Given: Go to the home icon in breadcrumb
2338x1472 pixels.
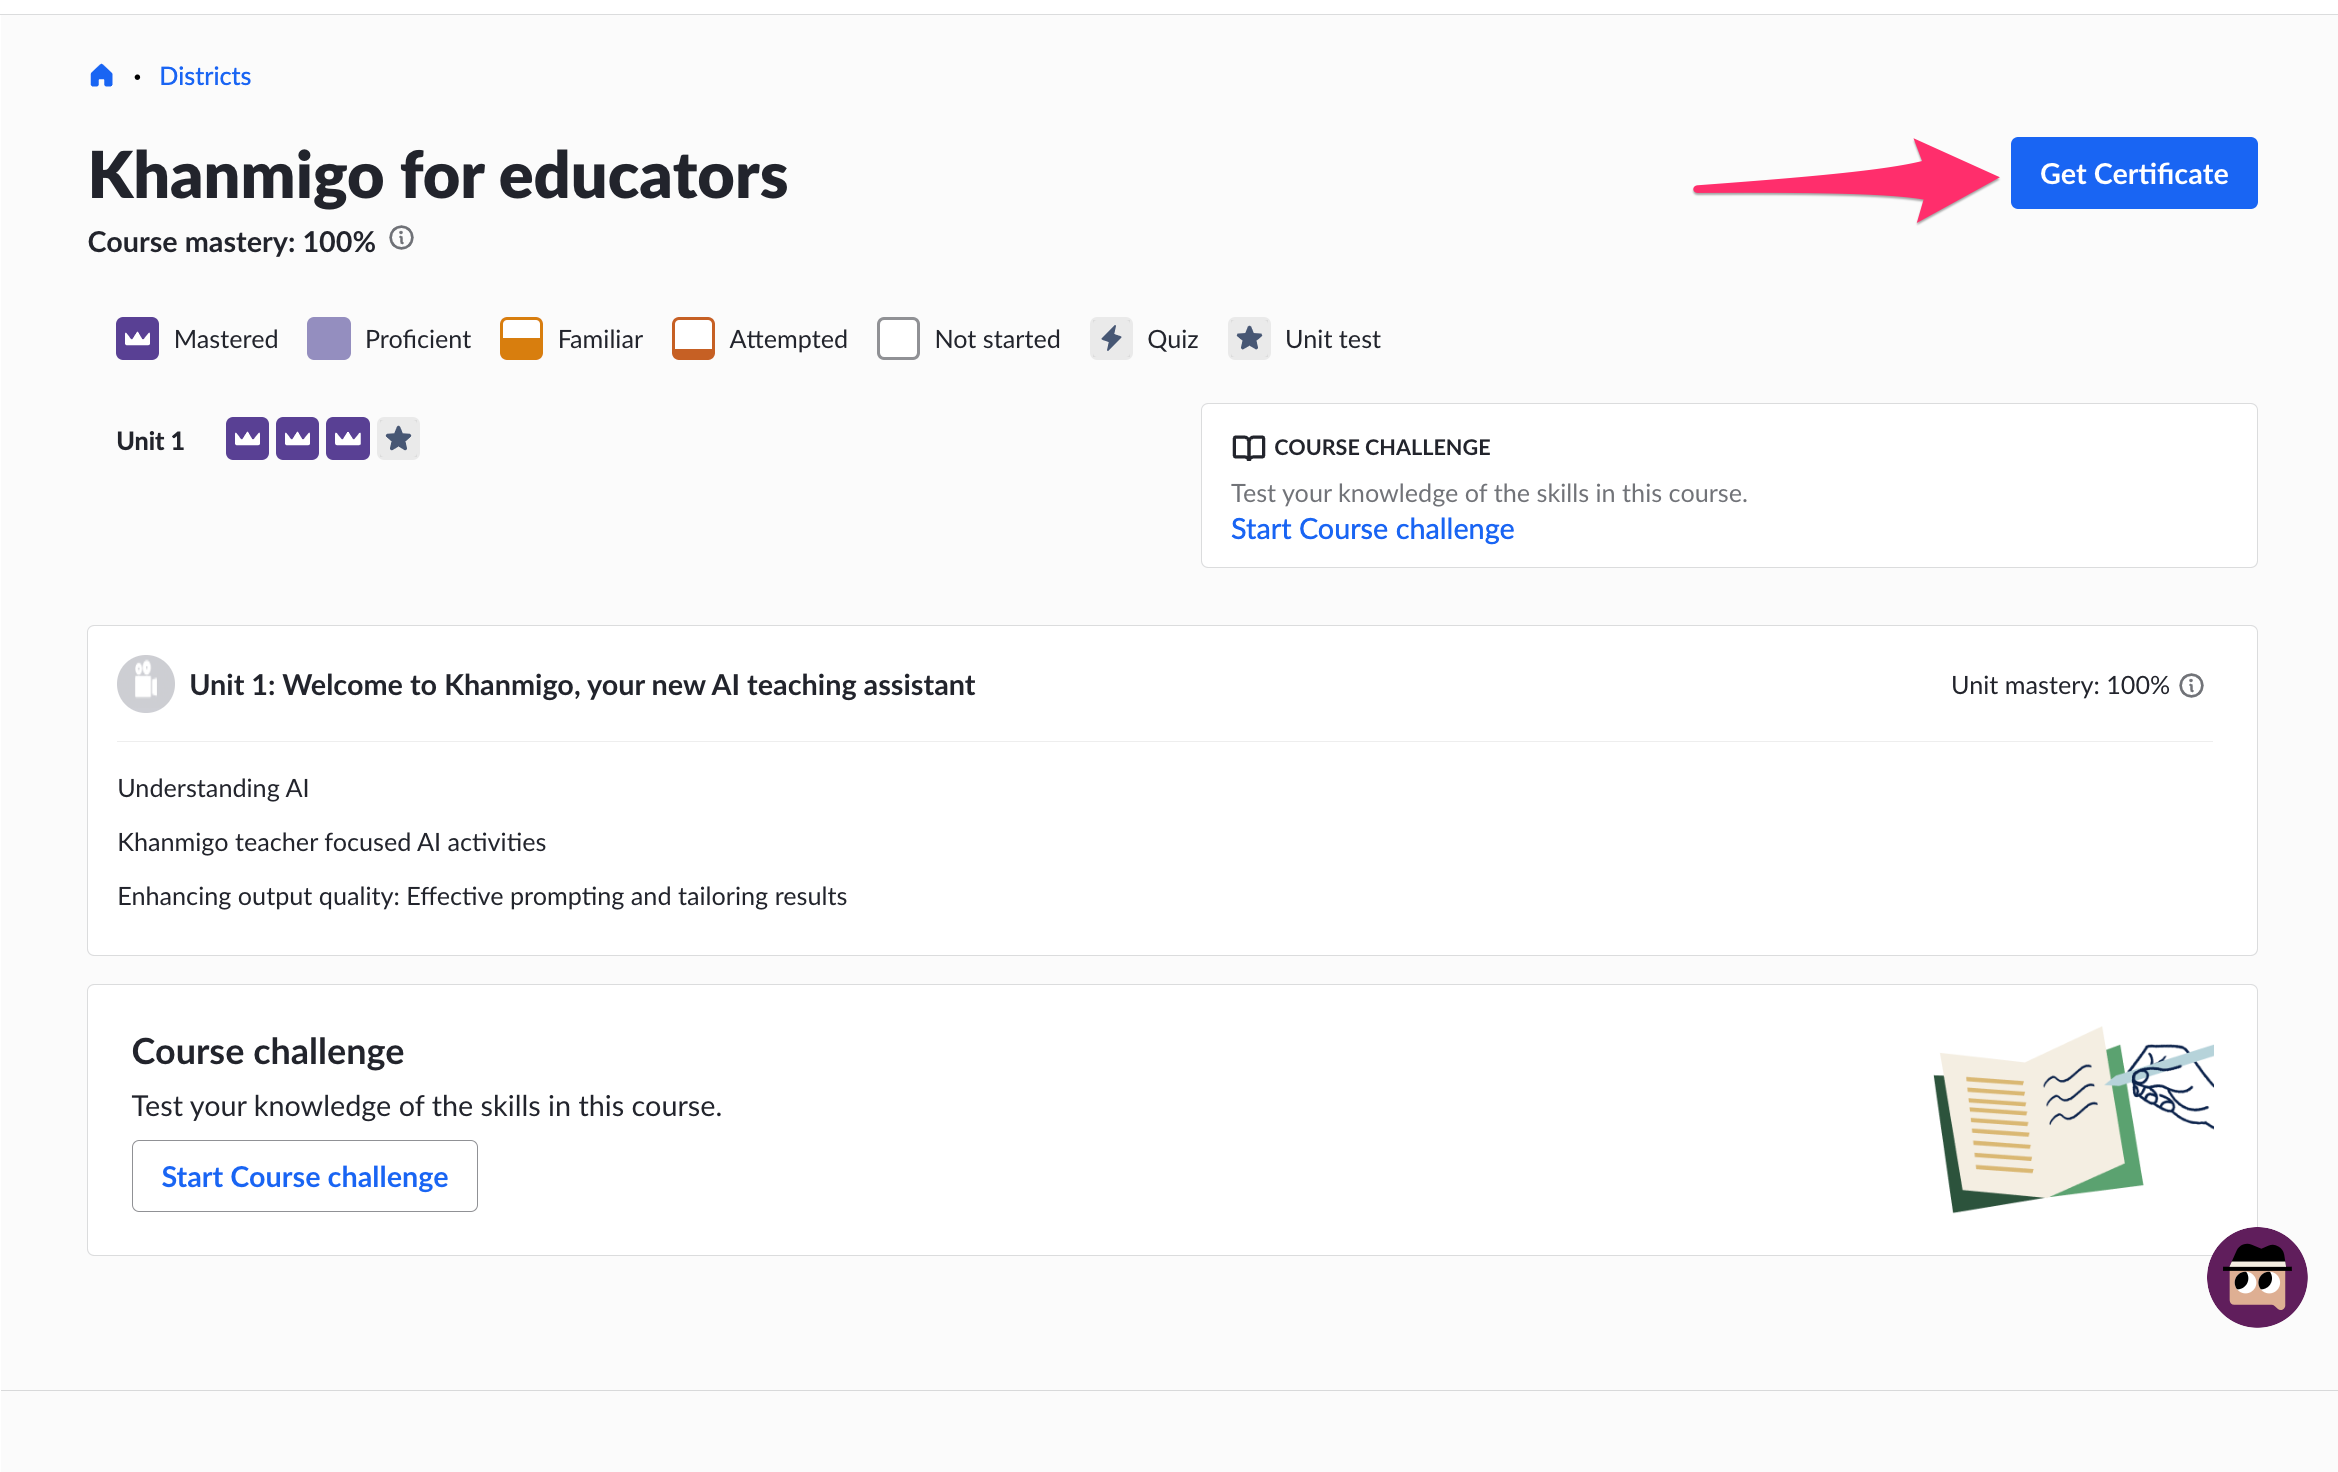Looking at the screenshot, I should point(101,76).
